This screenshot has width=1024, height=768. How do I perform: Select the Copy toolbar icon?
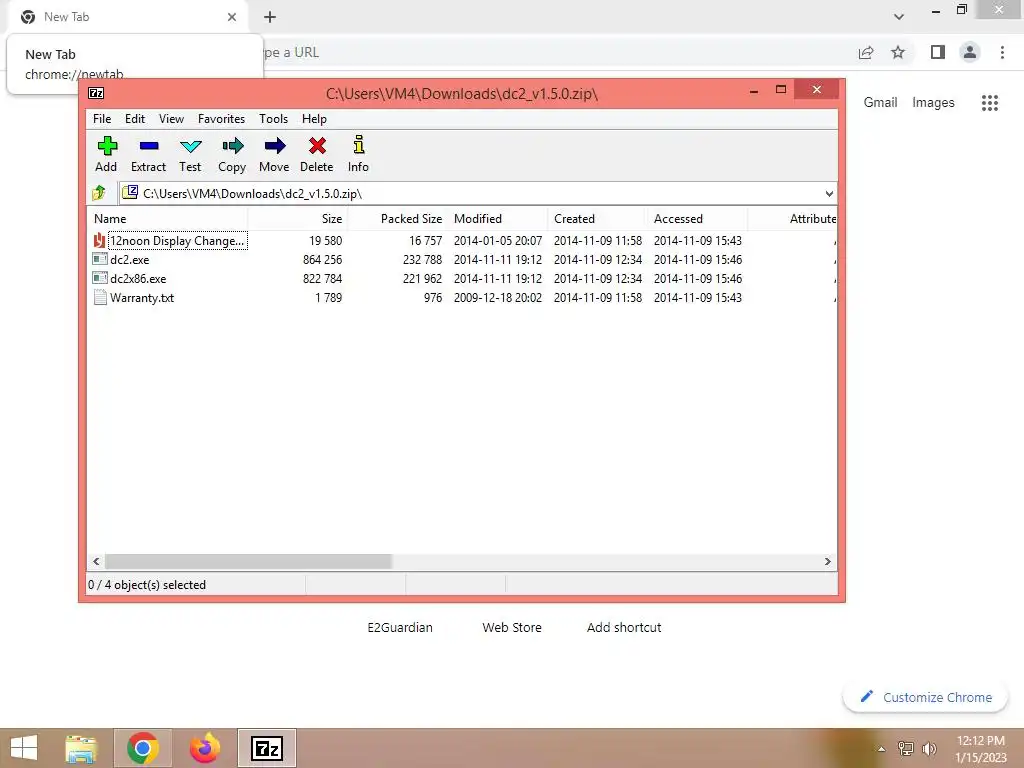[x=232, y=146]
